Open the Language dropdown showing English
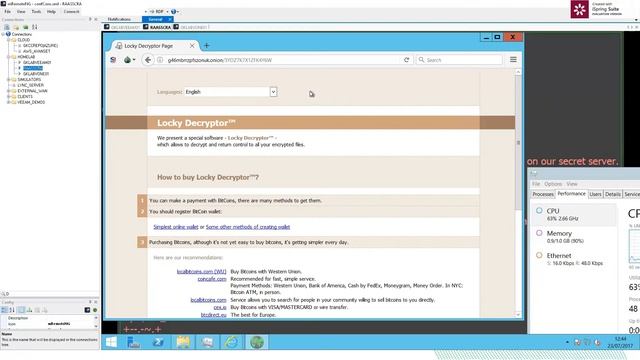 pyautogui.click(x=231, y=92)
